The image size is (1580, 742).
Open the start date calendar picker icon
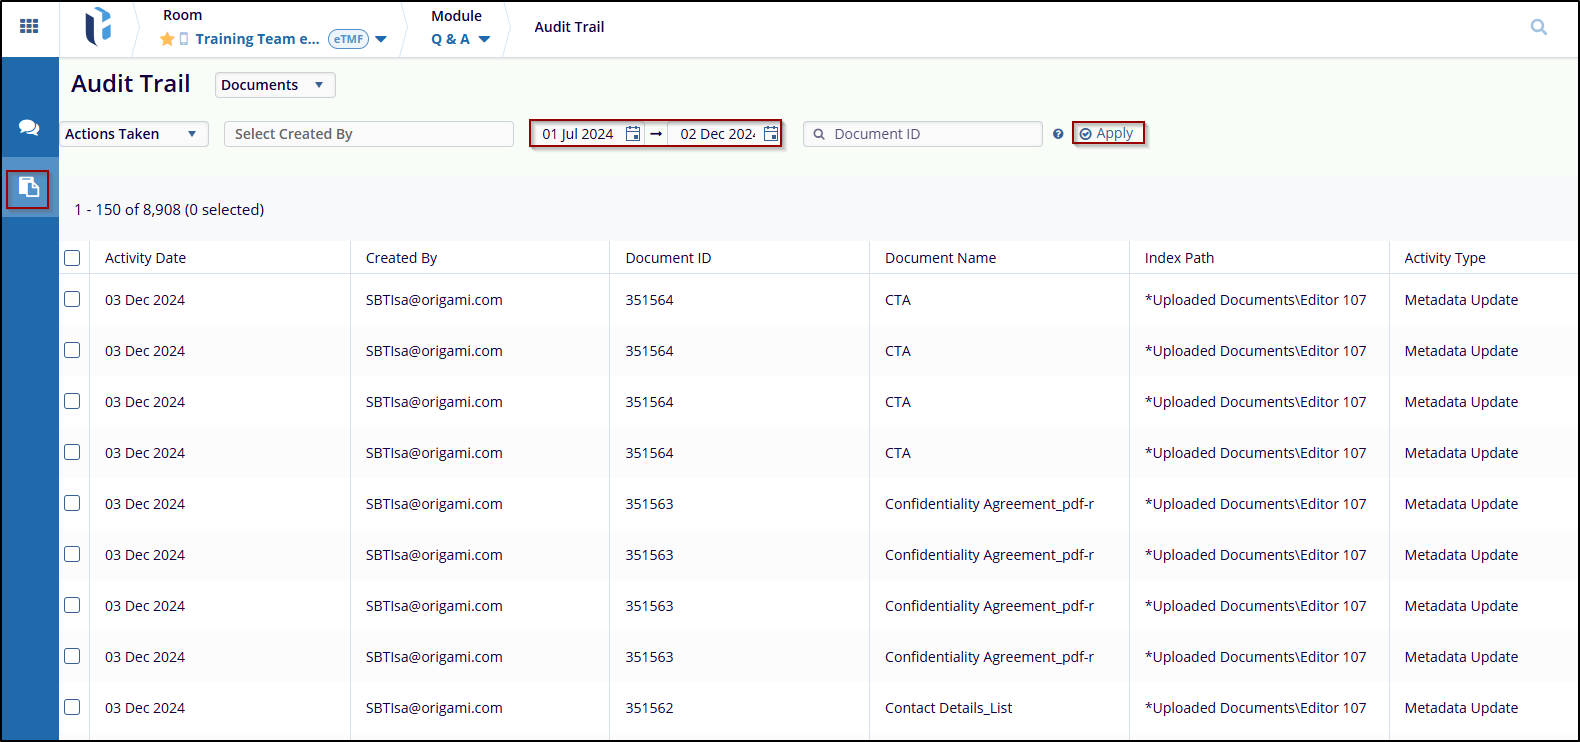[x=633, y=134]
